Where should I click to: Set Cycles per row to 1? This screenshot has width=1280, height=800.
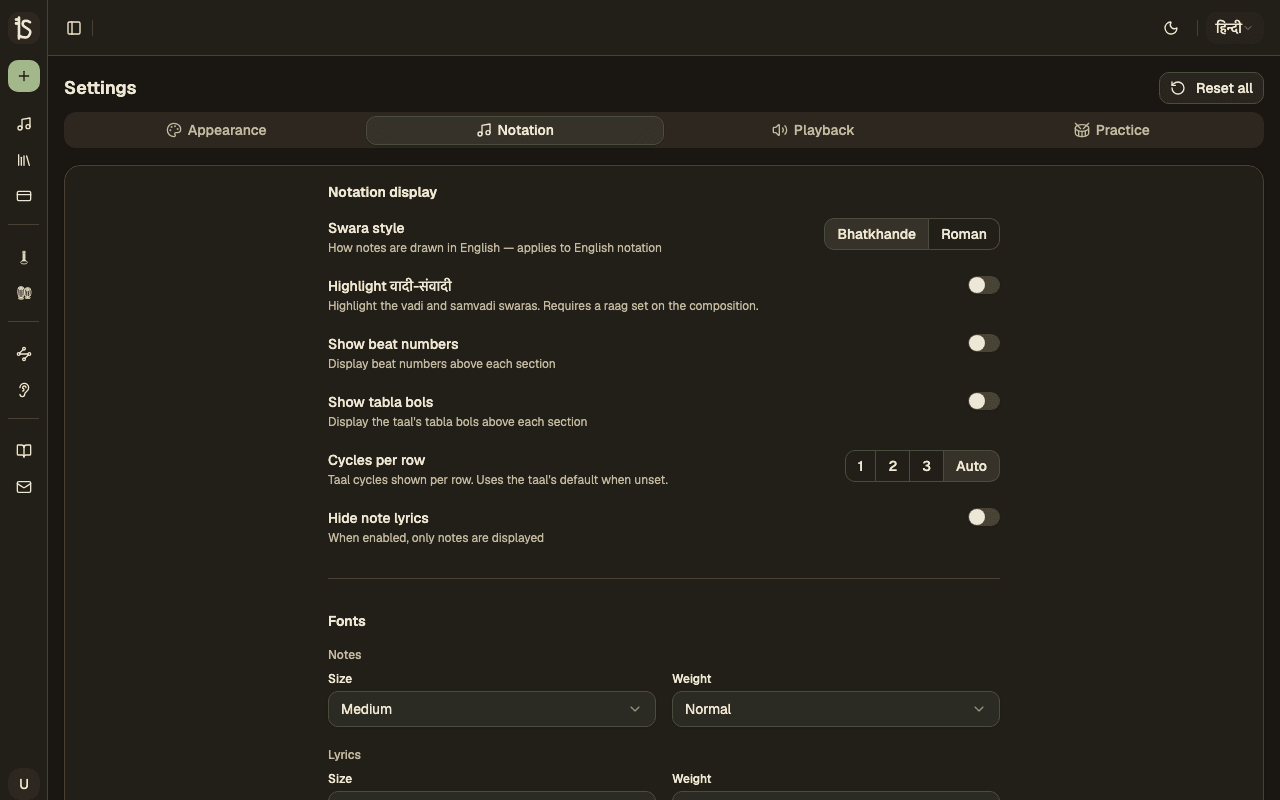860,466
